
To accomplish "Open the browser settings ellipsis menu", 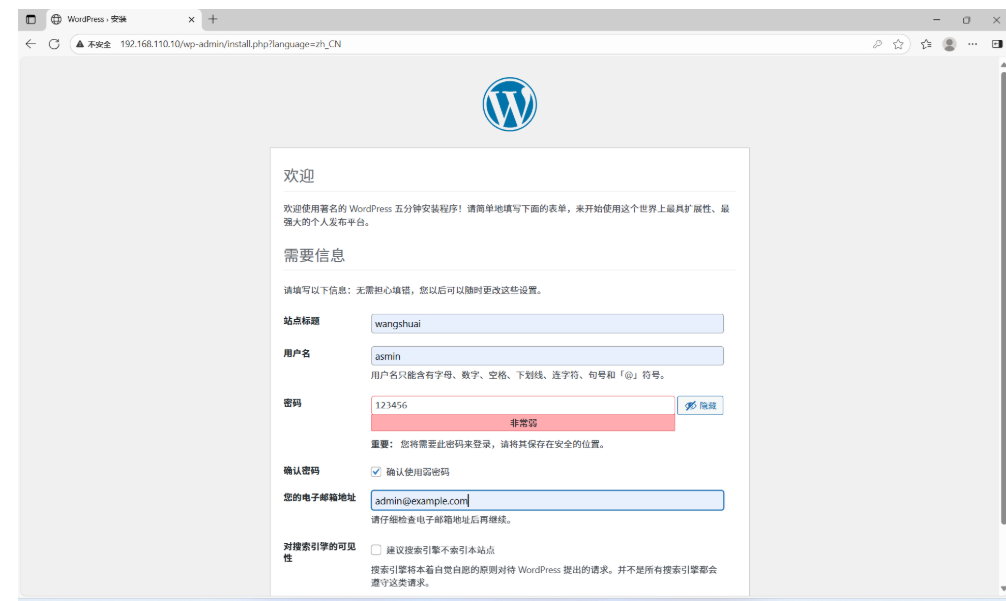I will [x=973, y=44].
